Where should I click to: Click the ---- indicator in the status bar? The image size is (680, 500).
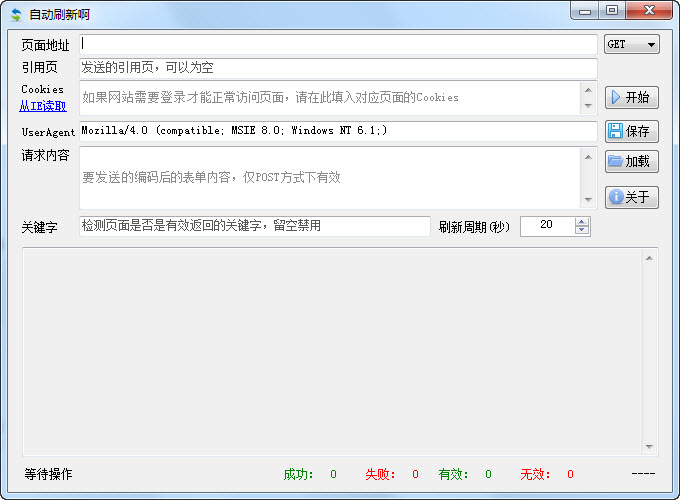tap(643, 474)
